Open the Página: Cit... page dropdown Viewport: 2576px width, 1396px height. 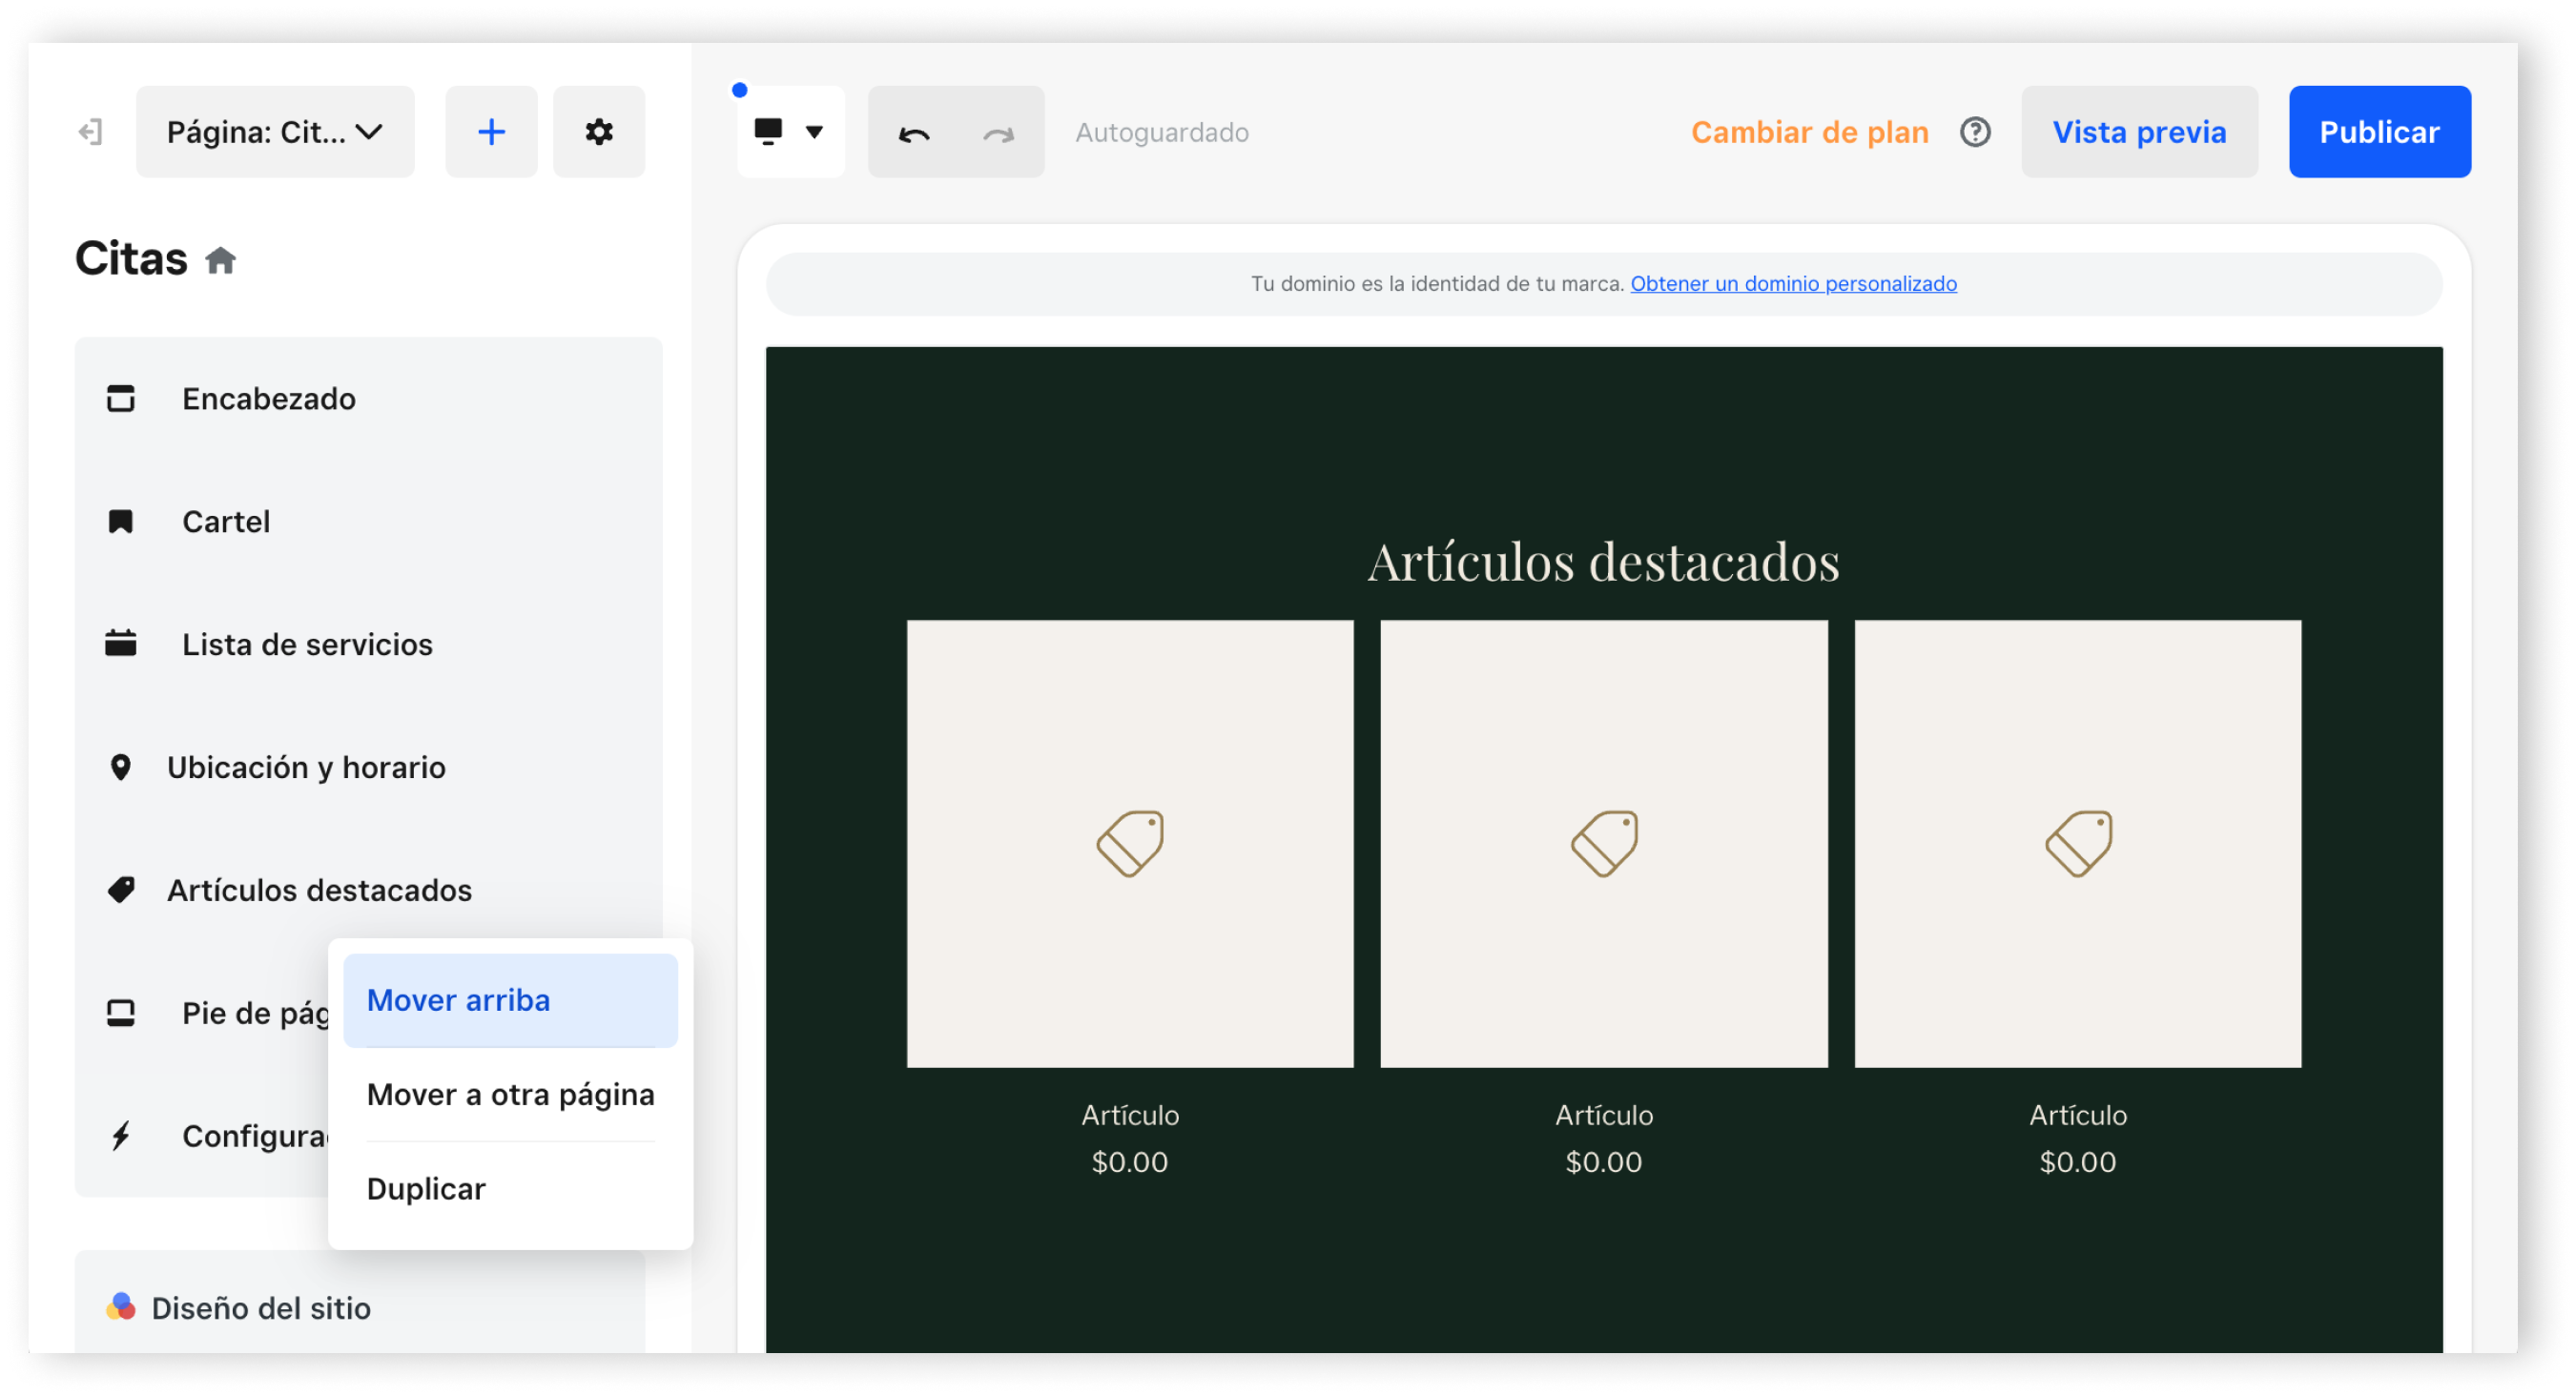coord(275,132)
